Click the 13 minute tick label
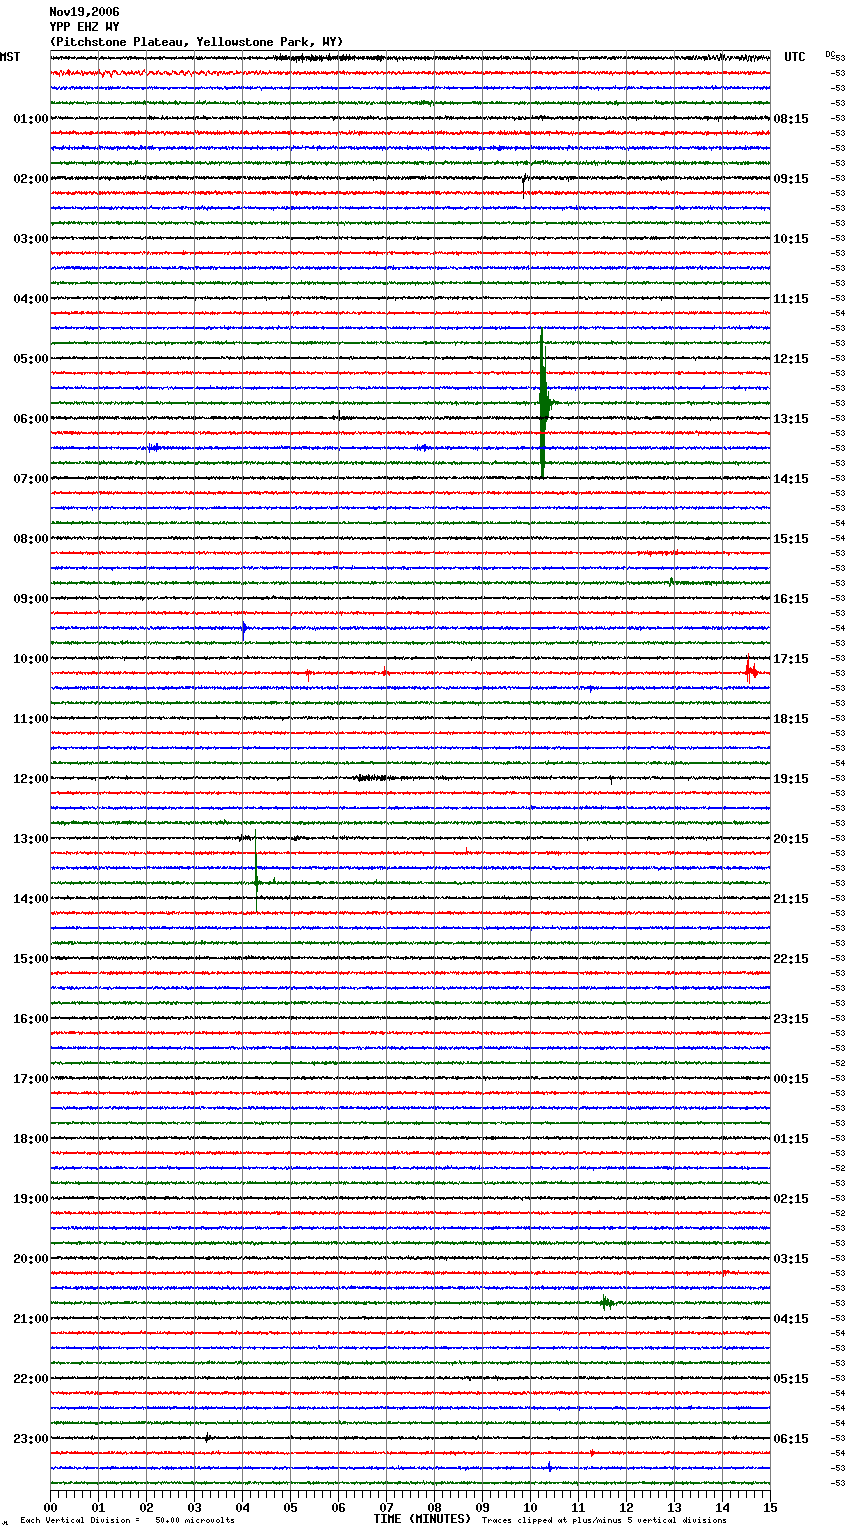This screenshot has width=850, height=1534. [x=674, y=1507]
